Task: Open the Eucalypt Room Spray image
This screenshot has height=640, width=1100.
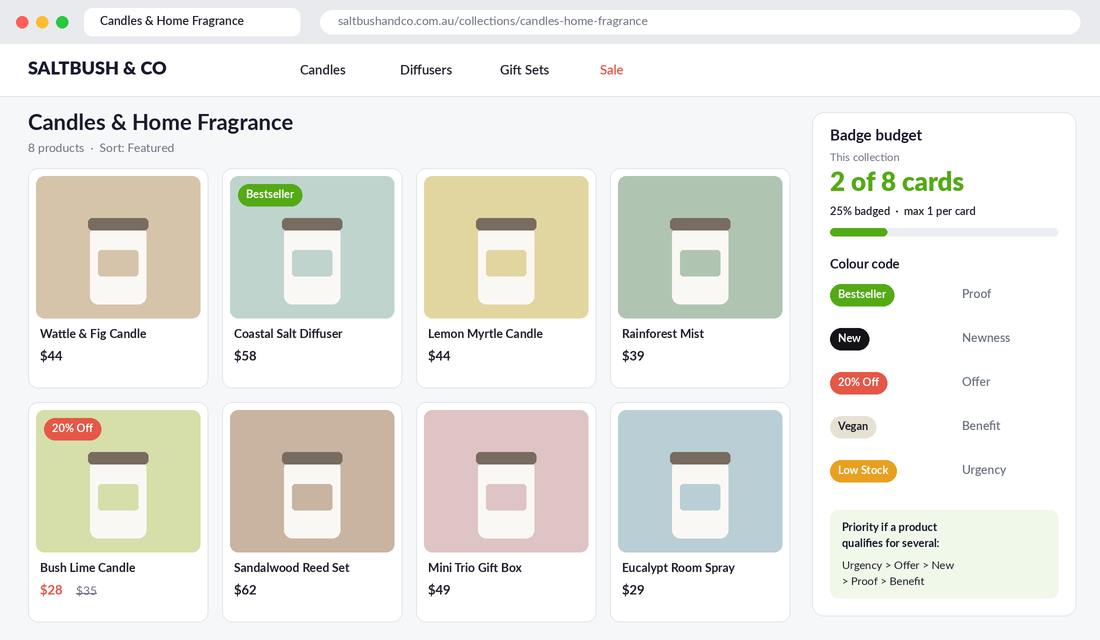Action: coord(700,481)
